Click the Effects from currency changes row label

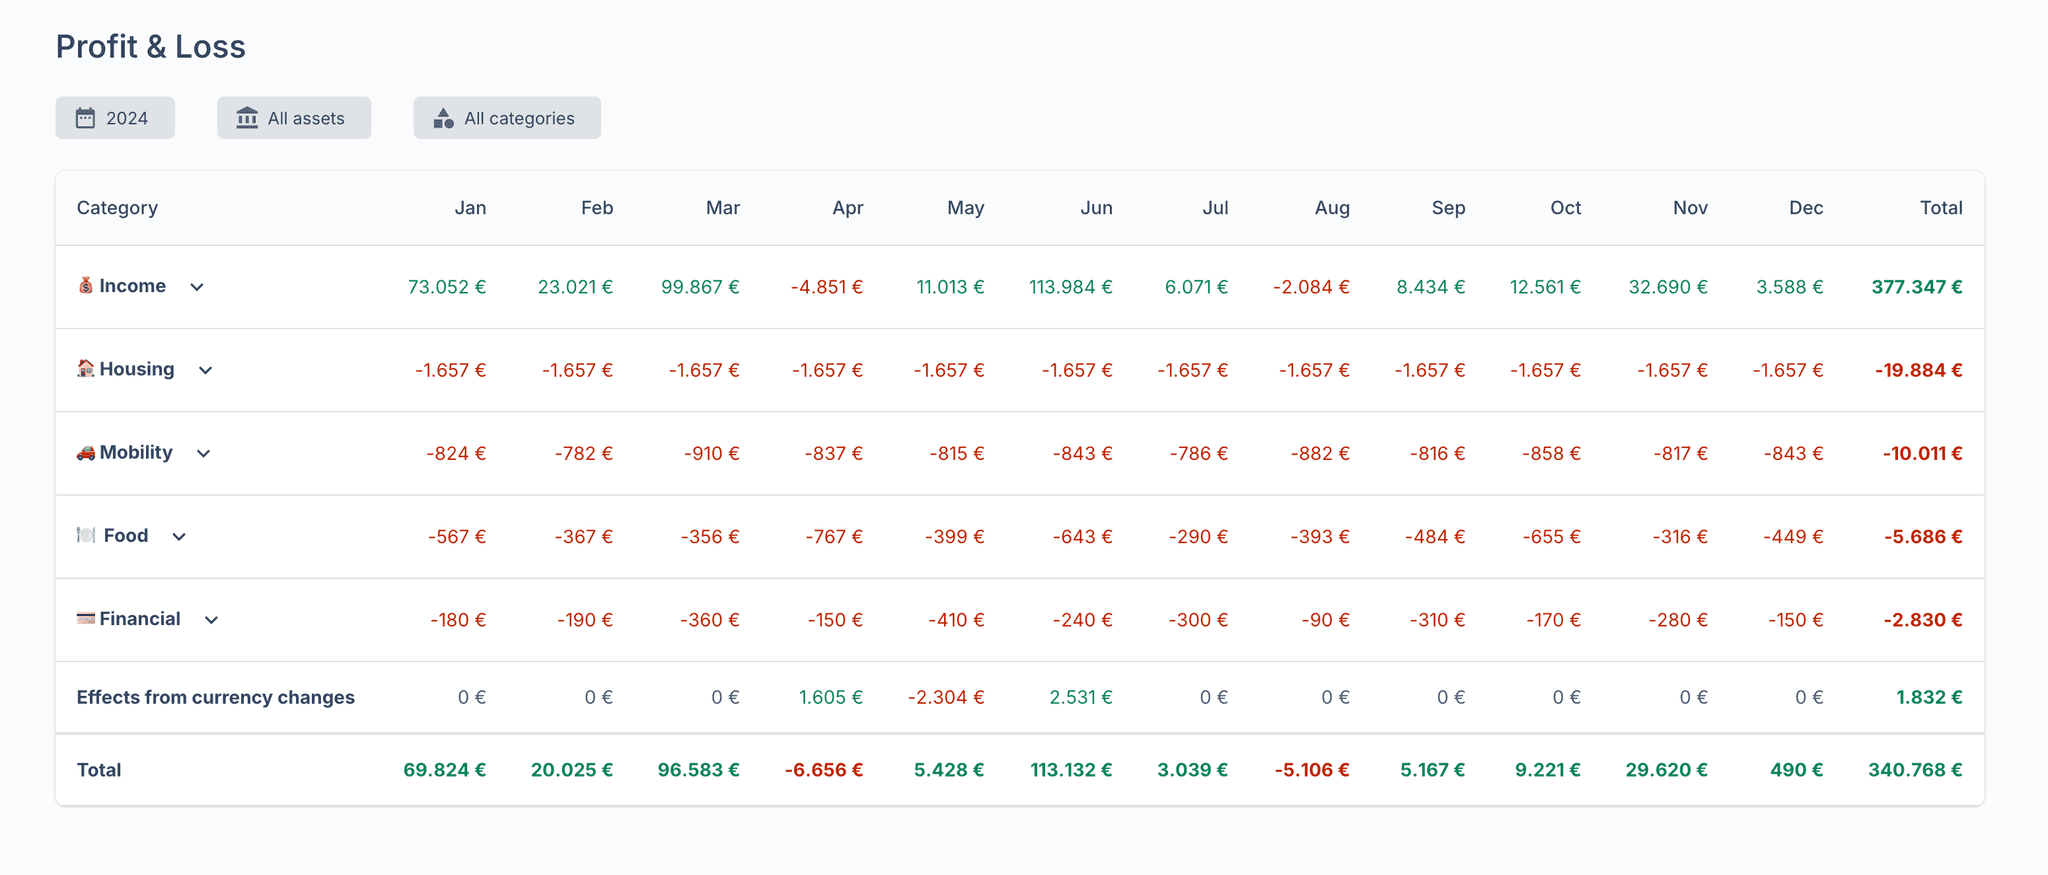click(x=215, y=697)
